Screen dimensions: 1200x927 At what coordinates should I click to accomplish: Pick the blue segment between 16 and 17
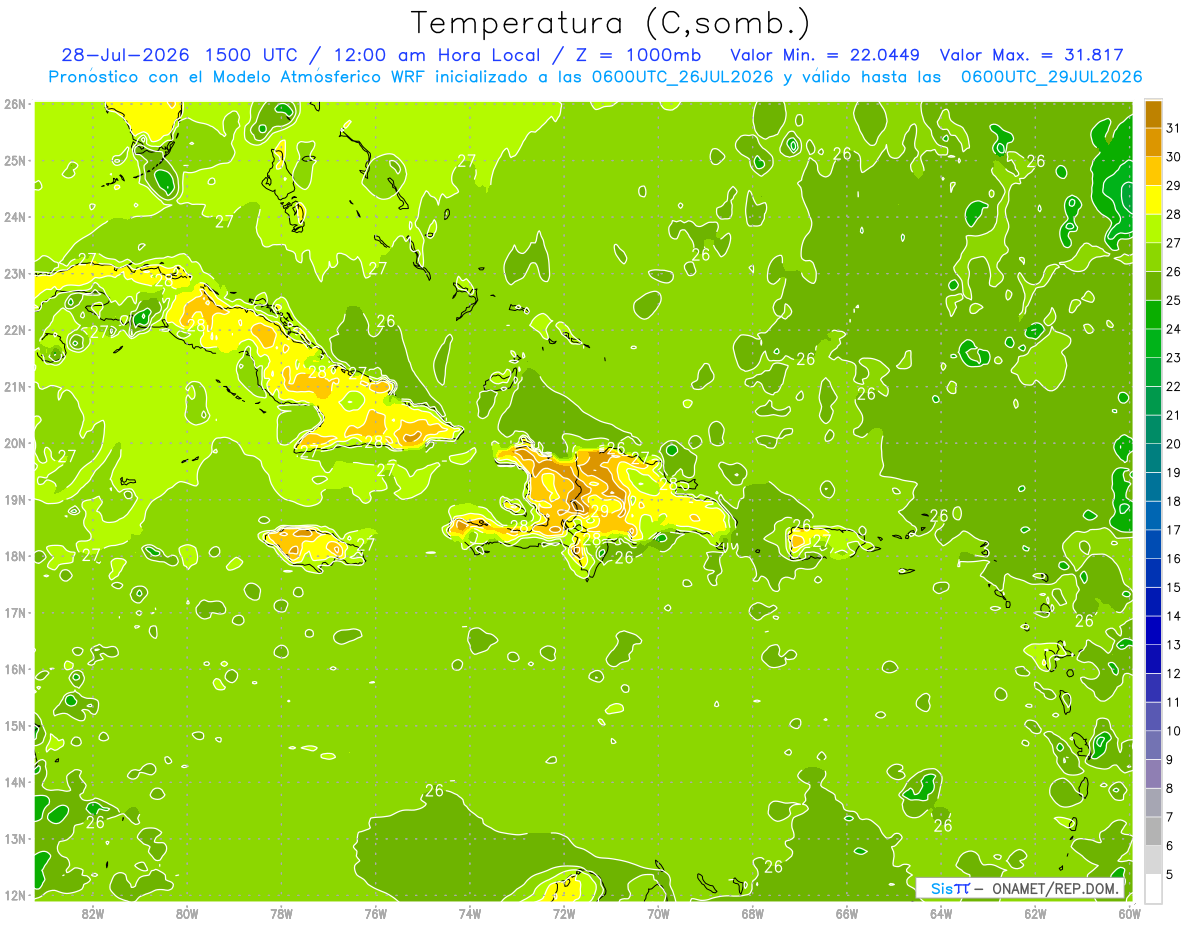[x=1153, y=544]
